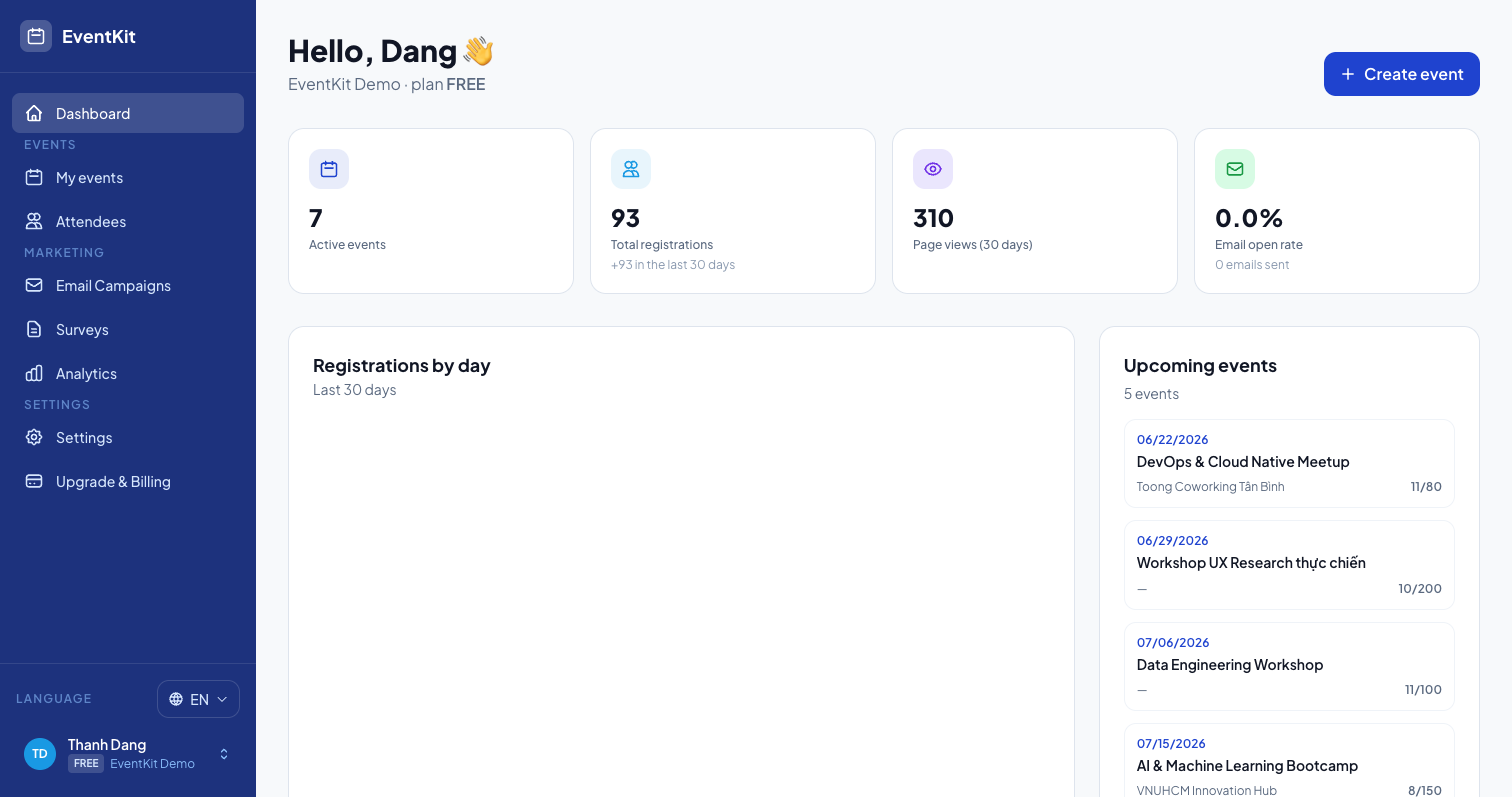Screen dimensions: 1512x797
Task: Open the Attendees section
Action: (128, 221)
